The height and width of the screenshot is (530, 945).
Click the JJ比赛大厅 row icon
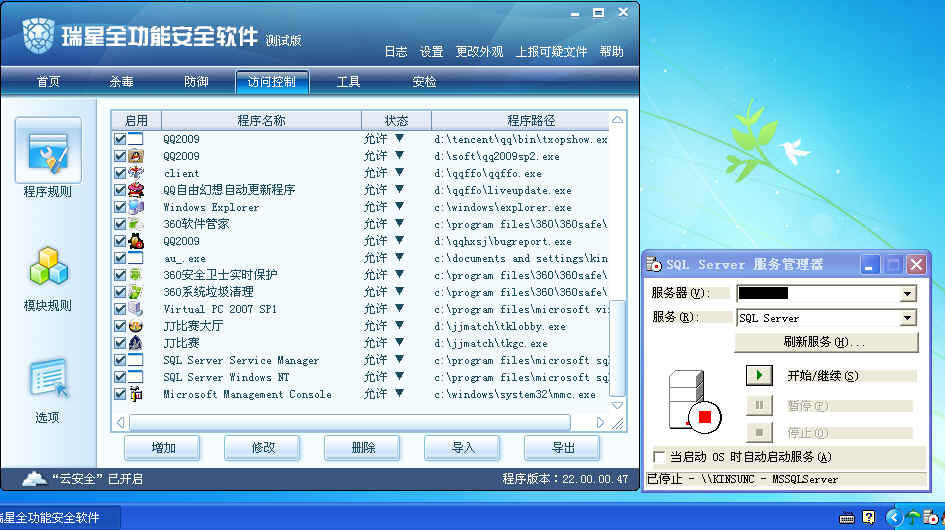[x=136, y=326]
